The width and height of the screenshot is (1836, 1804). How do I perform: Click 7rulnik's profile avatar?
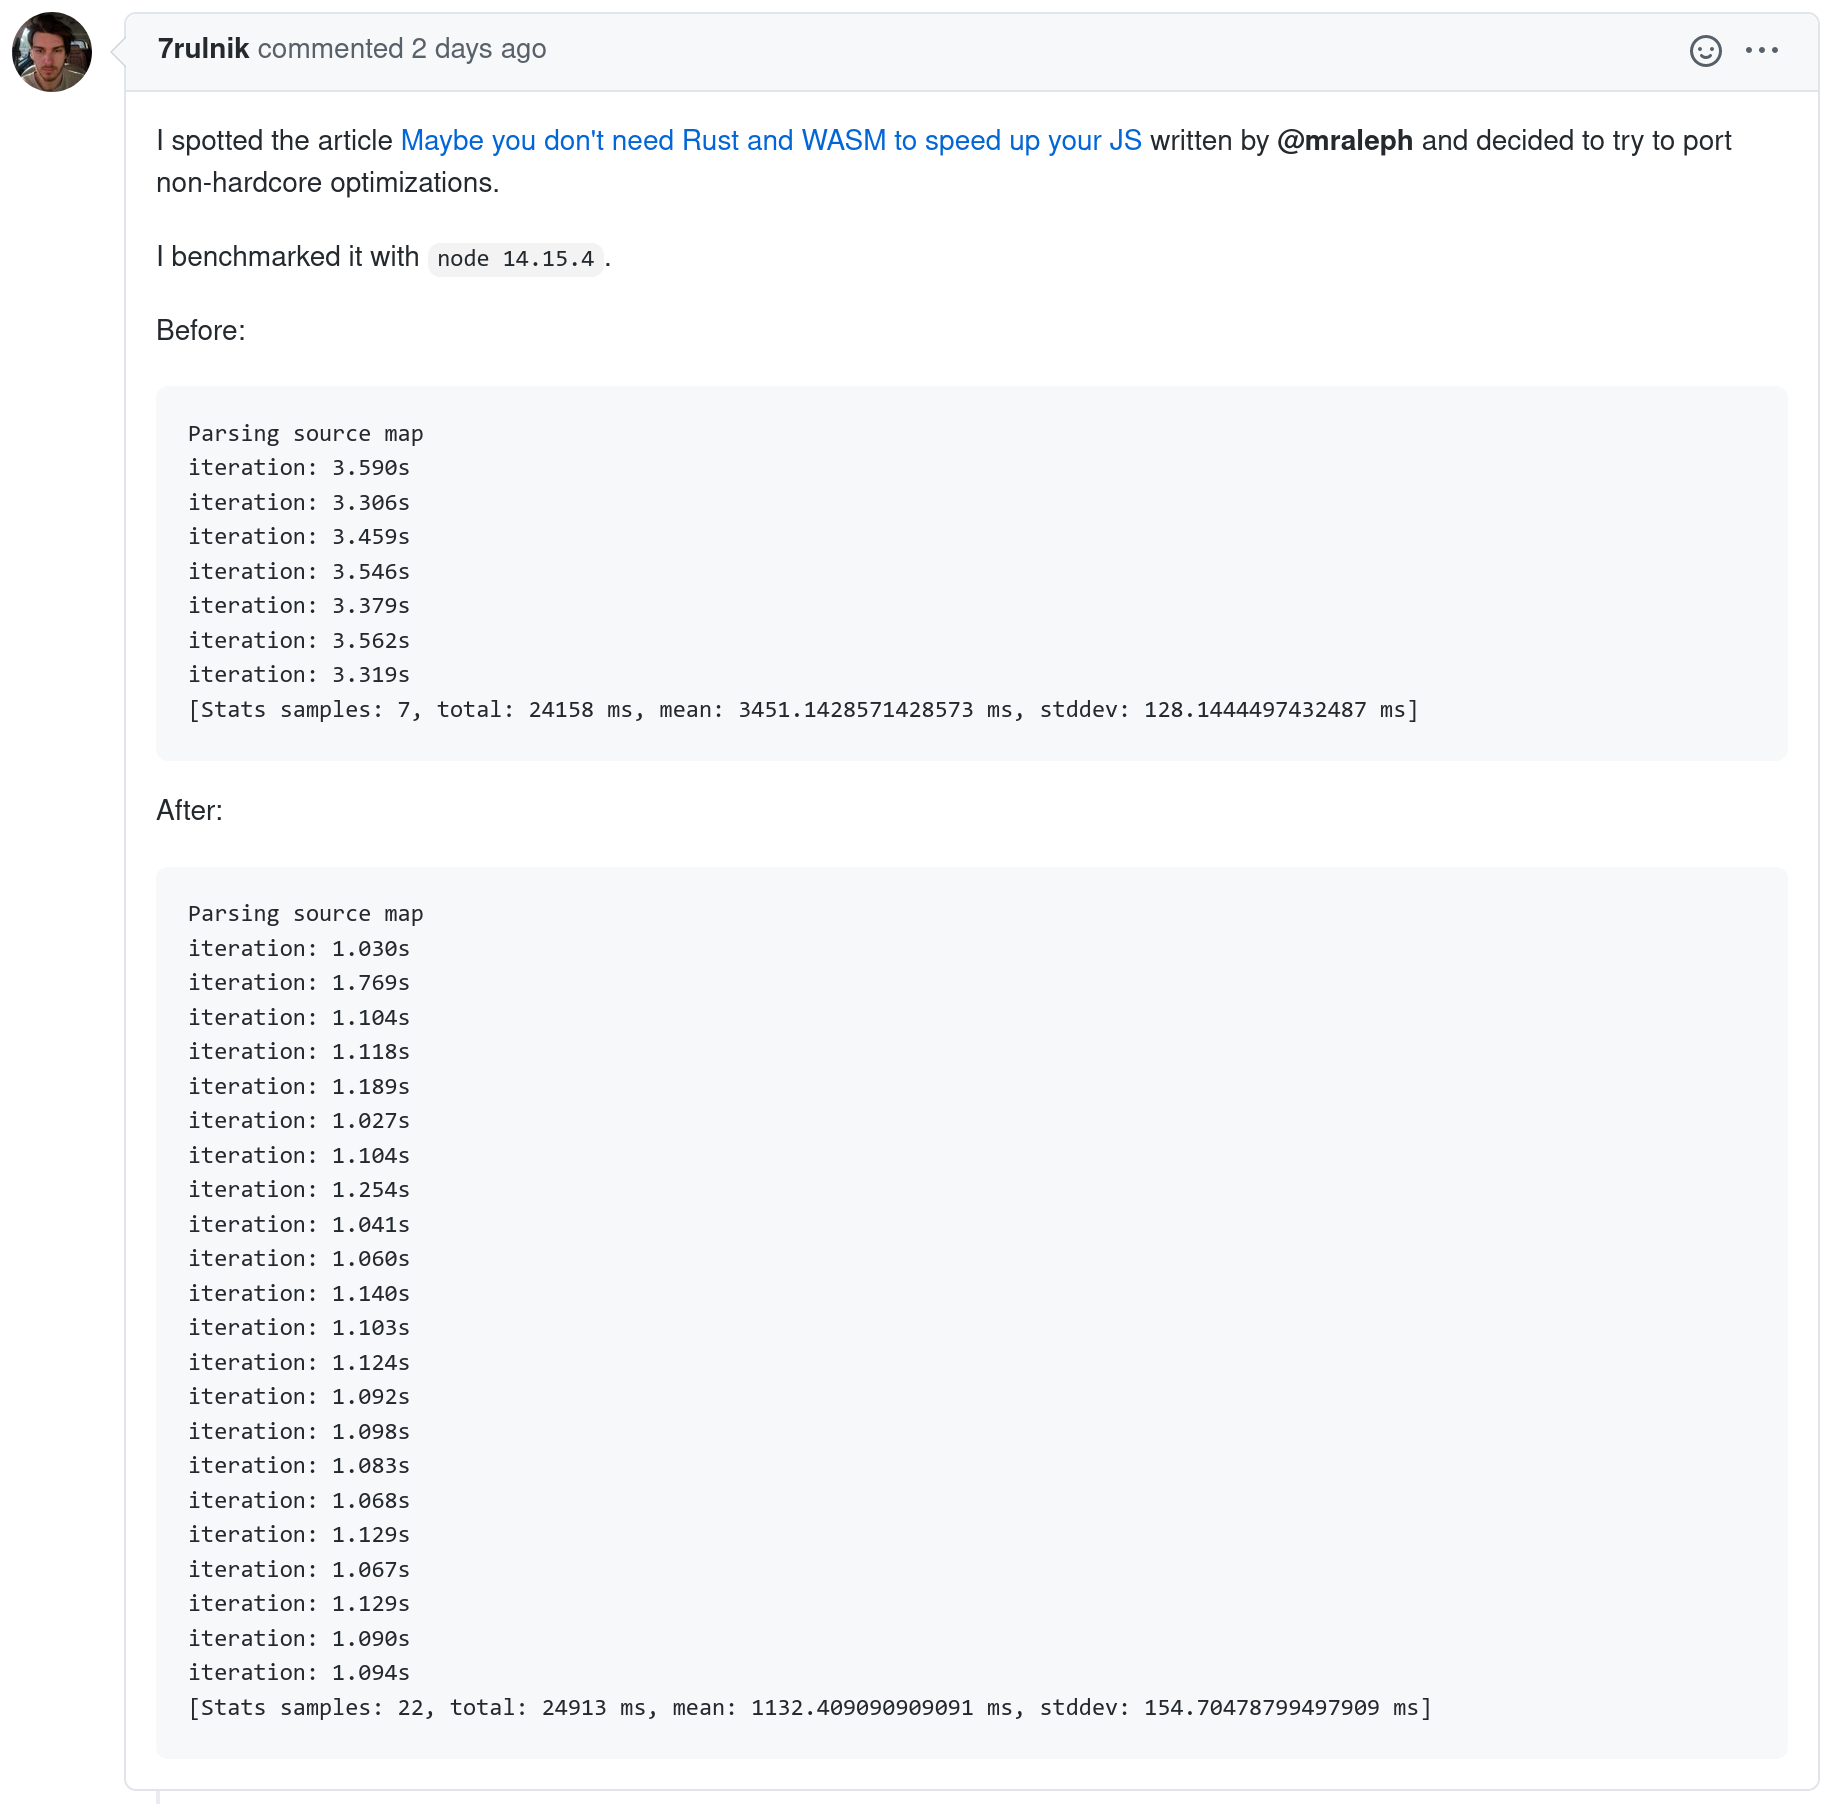[x=52, y=52]
